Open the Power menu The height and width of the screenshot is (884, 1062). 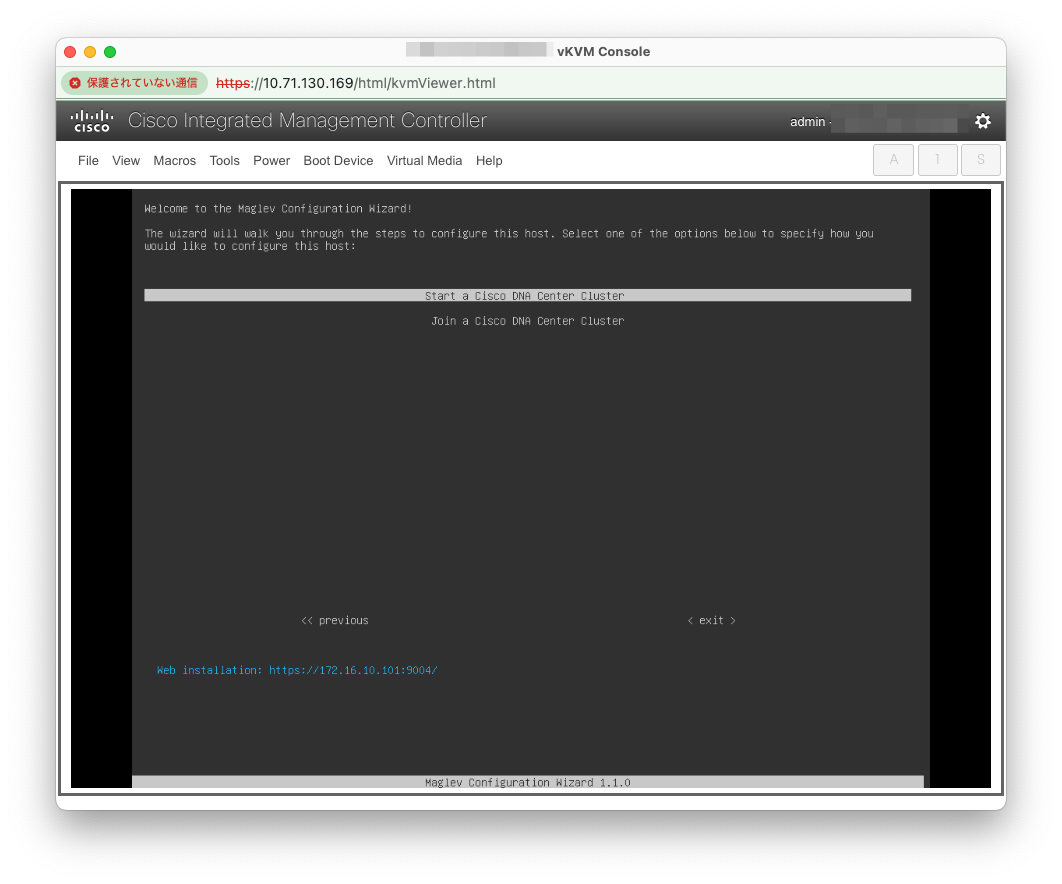pyautogui.click(x=272, y=161)
